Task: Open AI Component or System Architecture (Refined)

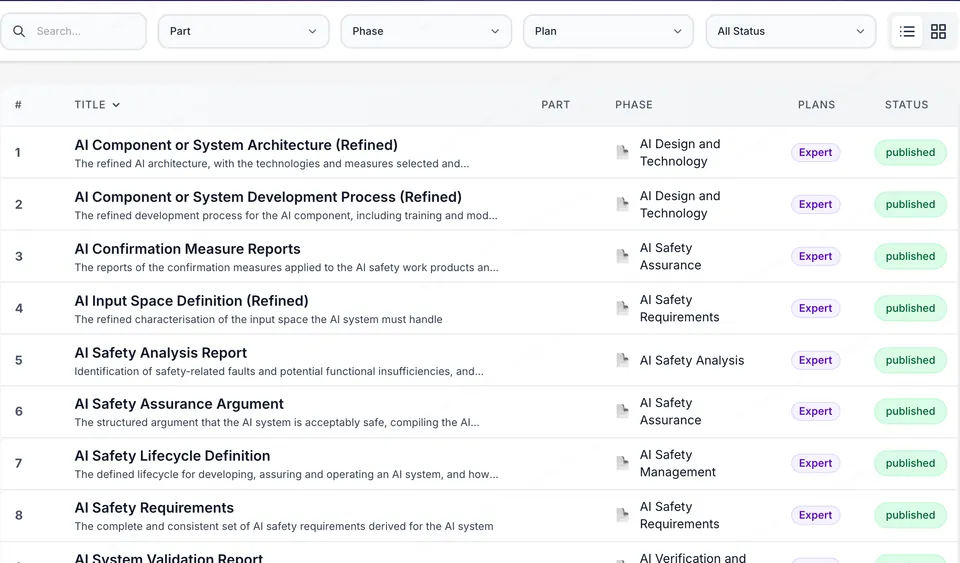Action: (236, 145)
